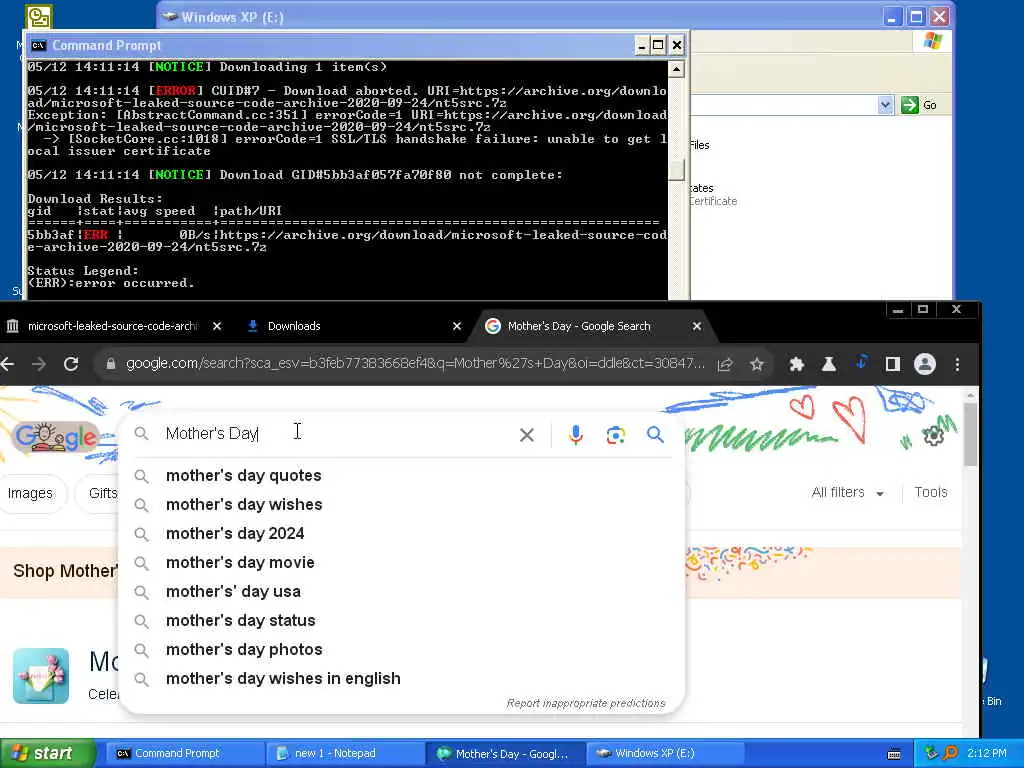Viewport: 1024px width, 768px height.
Task: Select the Mother's Day - Google Search tab
Action: (579, 326)
